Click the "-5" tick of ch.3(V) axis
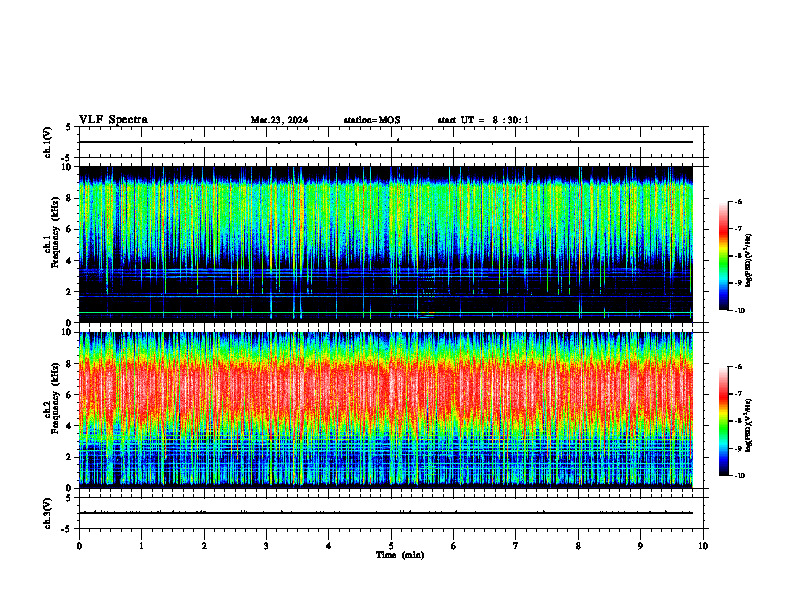The image size is (792, 612). click(68, 529)
